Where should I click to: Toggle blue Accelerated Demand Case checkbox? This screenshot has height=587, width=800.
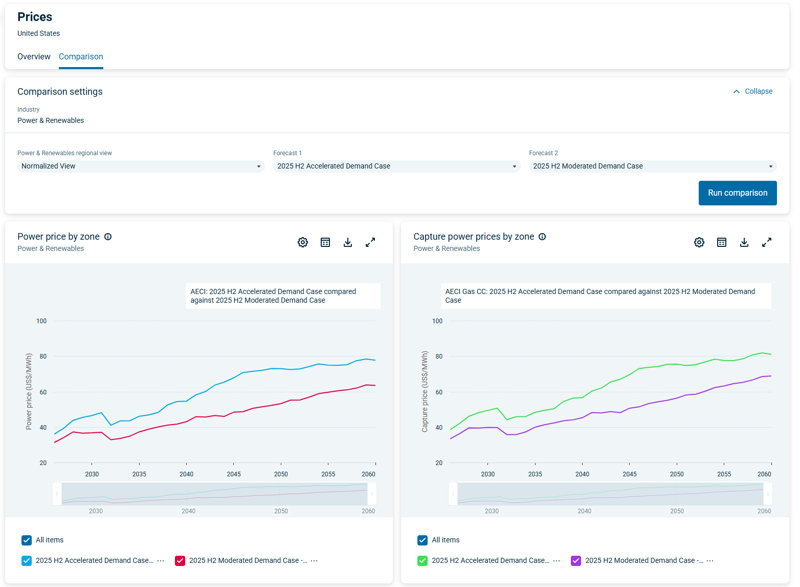(27, 561)
